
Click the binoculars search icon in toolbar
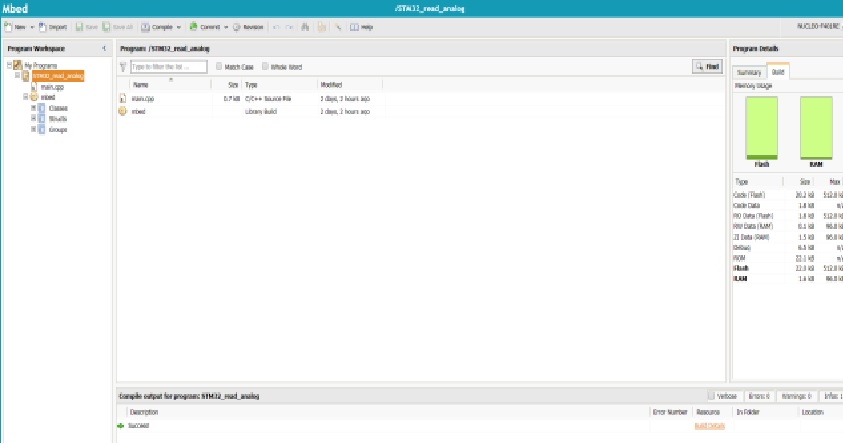pyautogui.click(x=305, y=27)
